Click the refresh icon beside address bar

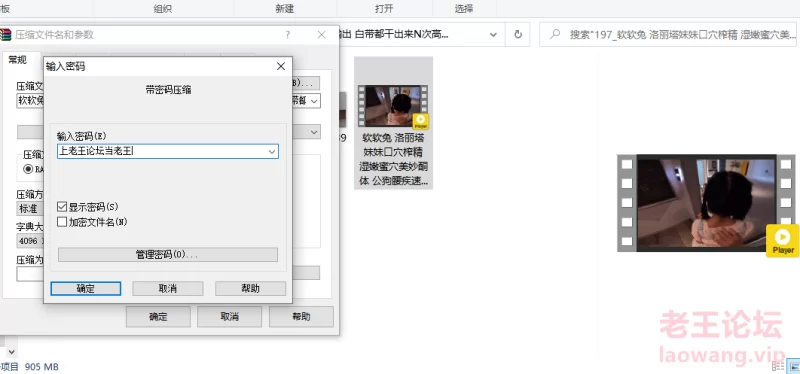click(x=518, y=35)
